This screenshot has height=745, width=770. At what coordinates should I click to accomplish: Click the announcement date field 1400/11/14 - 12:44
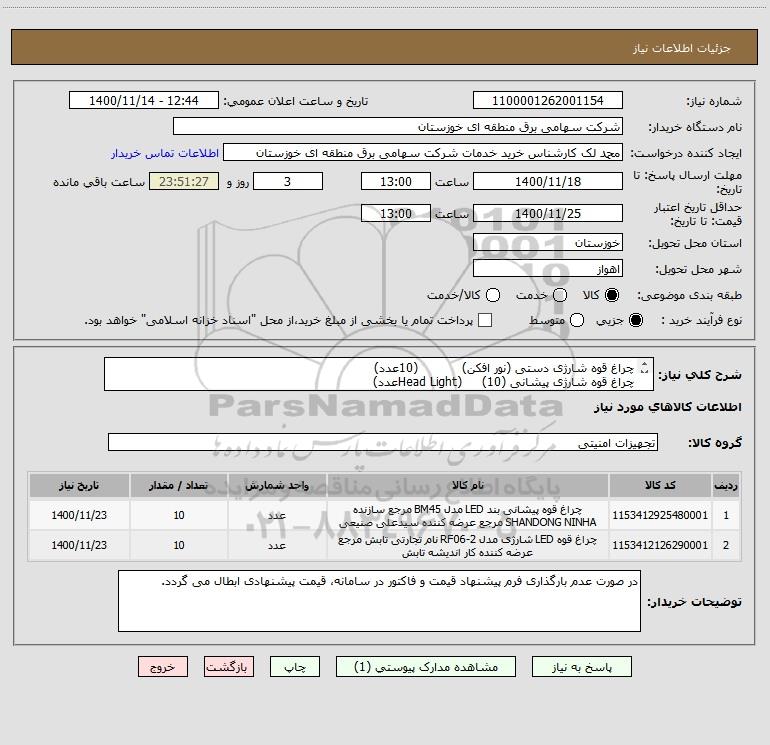[144, 101]
